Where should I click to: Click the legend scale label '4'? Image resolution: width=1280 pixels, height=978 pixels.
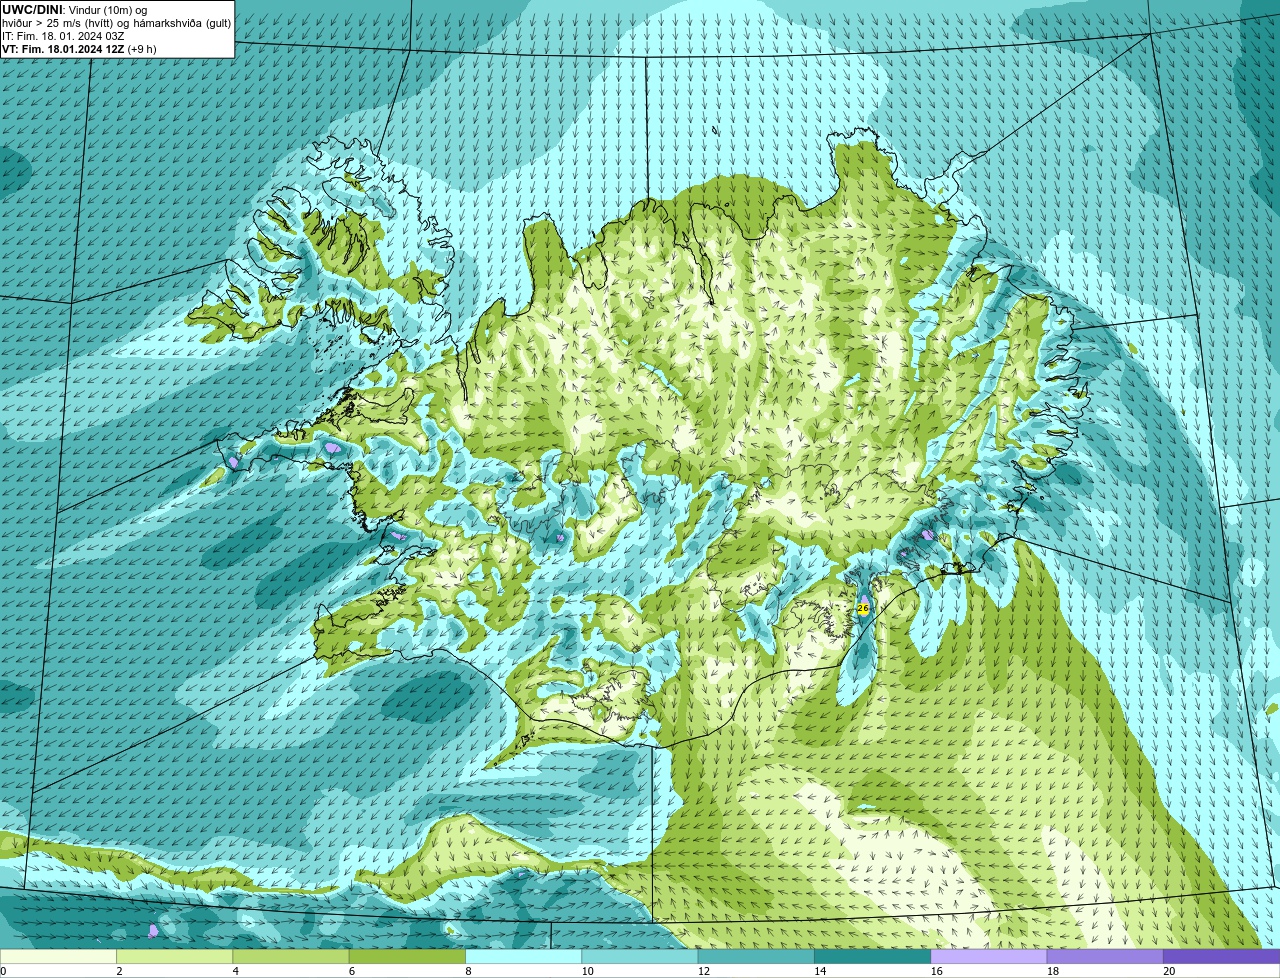[x=235, y=971]
